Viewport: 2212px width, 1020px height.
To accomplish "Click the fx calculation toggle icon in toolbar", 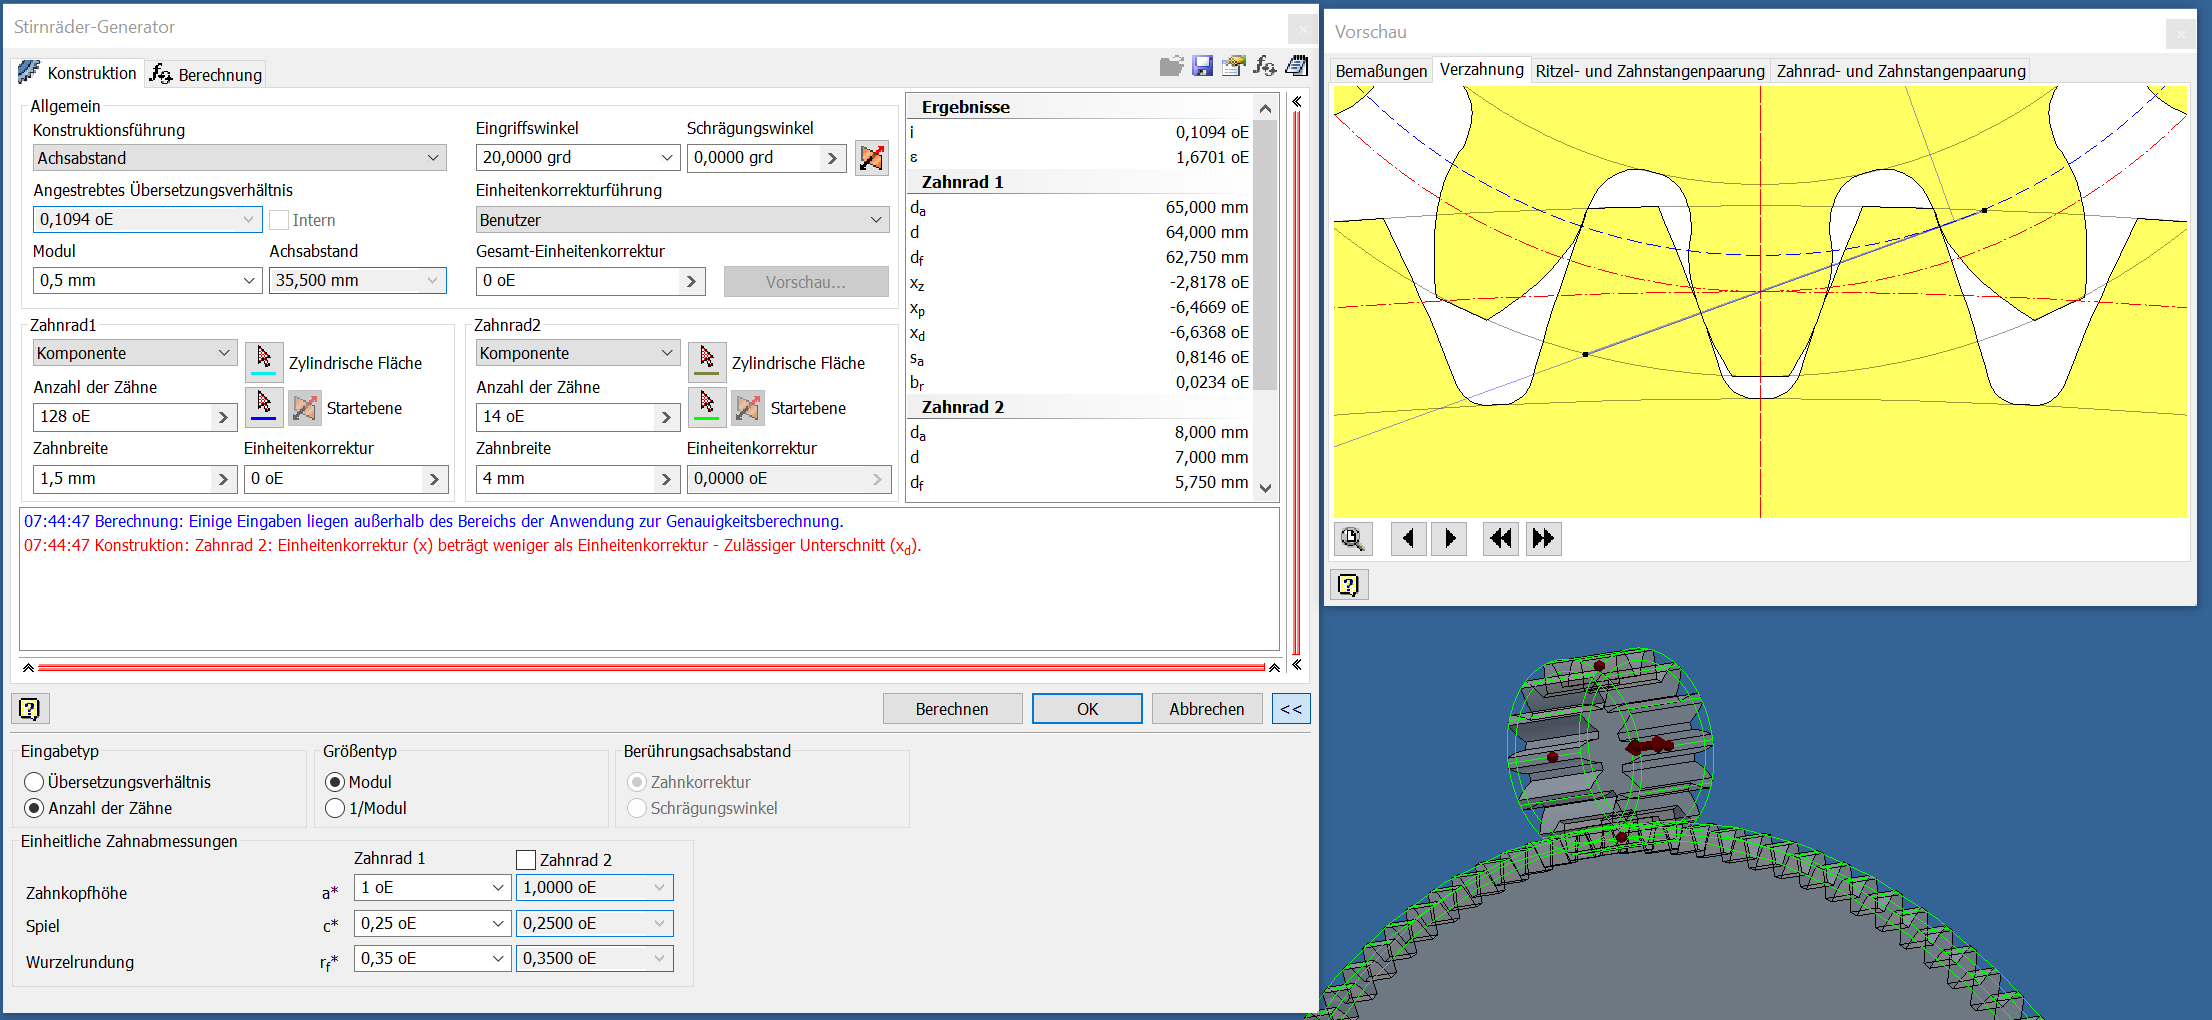I will (x=1265, y=66).
